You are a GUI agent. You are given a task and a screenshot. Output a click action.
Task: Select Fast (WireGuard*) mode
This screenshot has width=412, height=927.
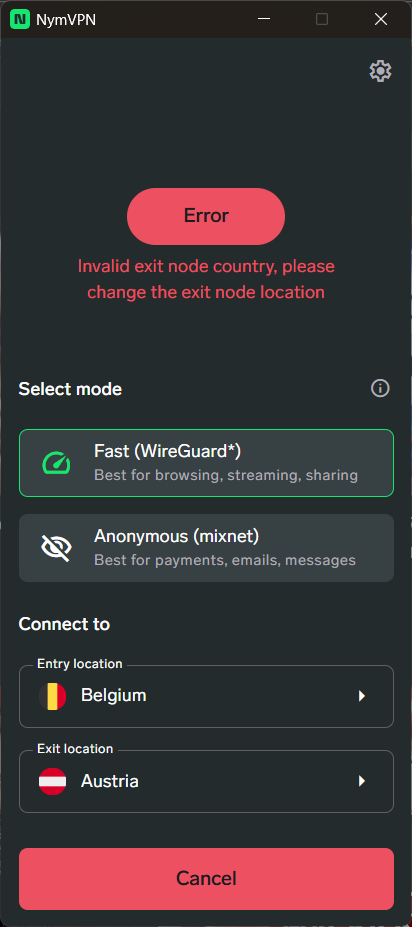[206, 463]
